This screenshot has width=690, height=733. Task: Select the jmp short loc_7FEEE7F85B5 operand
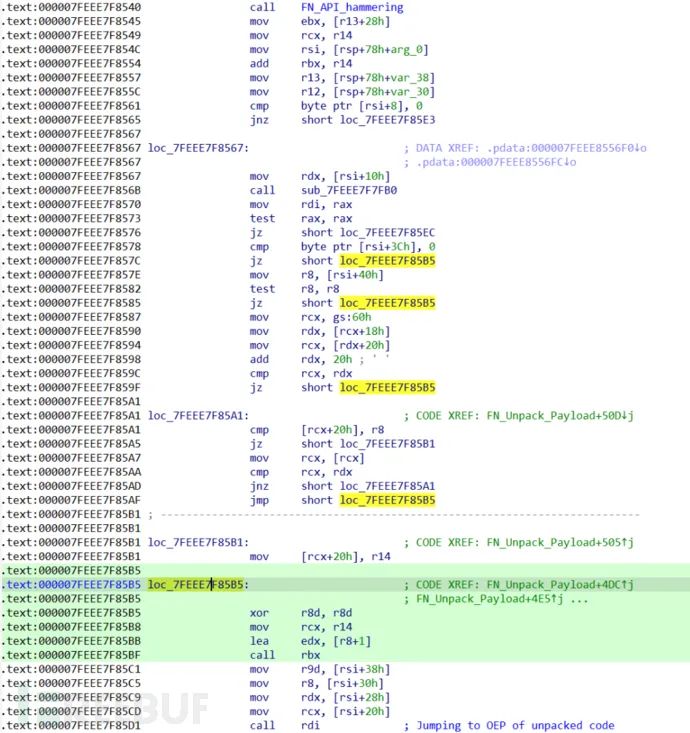click(388, 500)
